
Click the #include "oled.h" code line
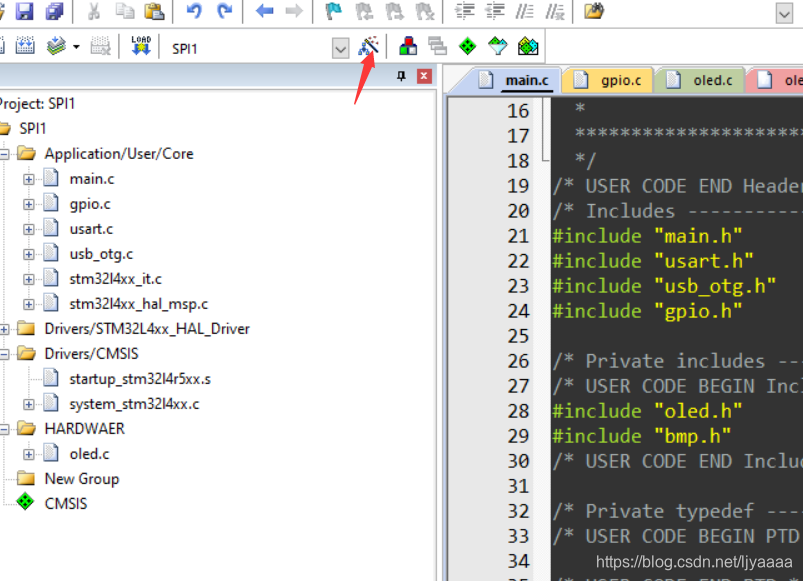(647, 411)
